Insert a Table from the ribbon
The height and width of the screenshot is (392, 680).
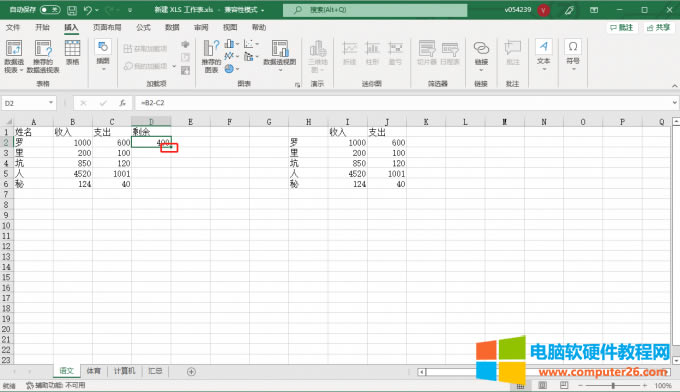[72, 53]
